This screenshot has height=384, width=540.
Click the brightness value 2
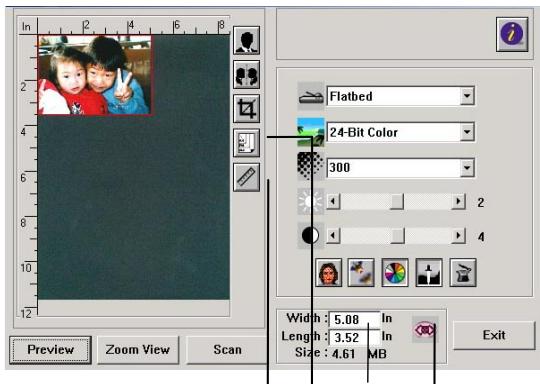click(481, 203)
